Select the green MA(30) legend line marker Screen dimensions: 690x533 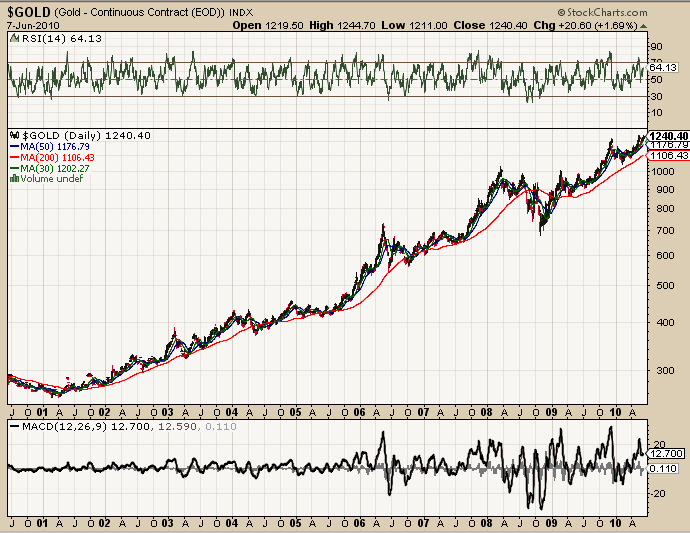[15, 168]
